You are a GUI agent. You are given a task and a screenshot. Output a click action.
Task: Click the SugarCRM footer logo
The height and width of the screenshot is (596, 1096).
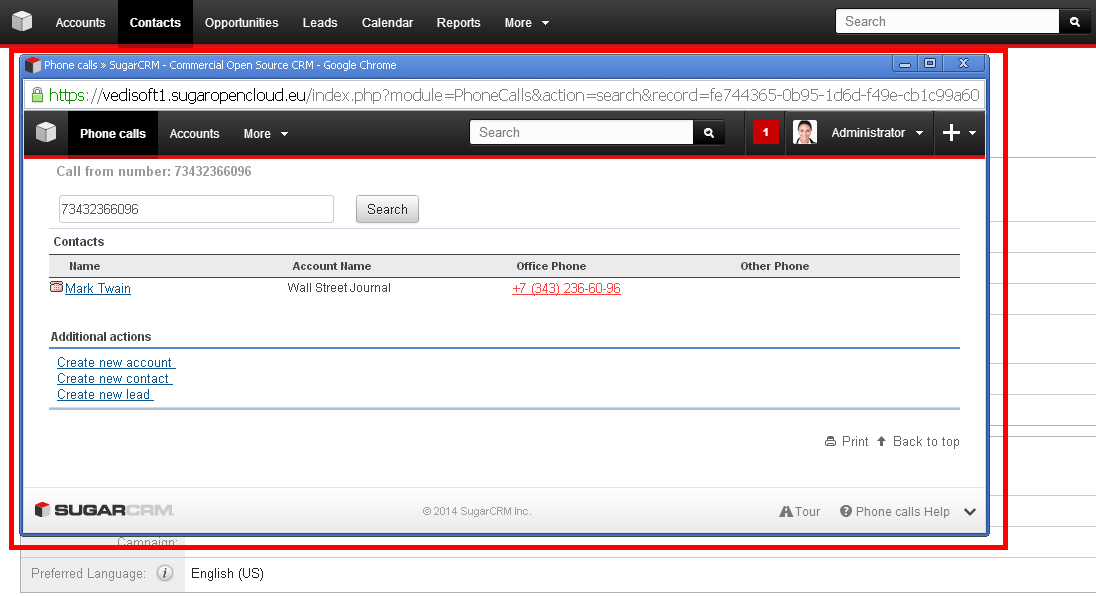(x=104, y=510)
